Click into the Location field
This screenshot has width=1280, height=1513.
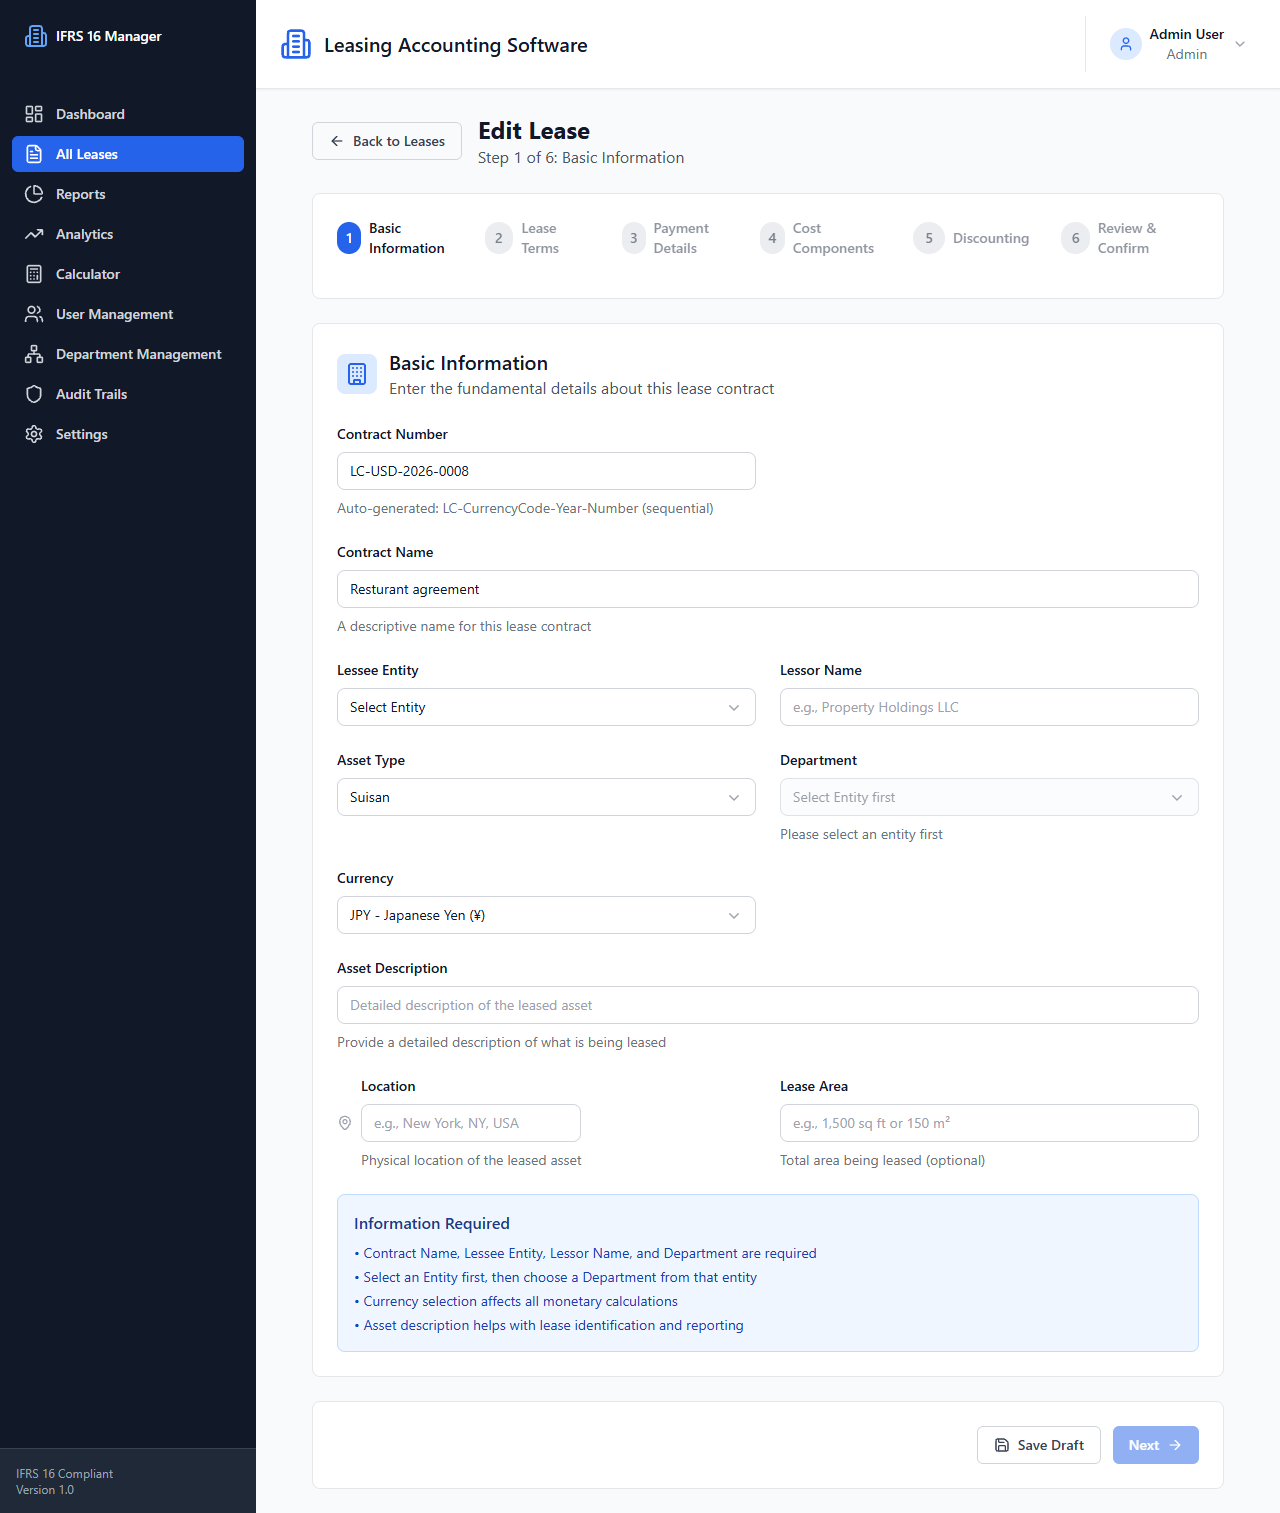pyautogui.click(x=471, y=1123)
